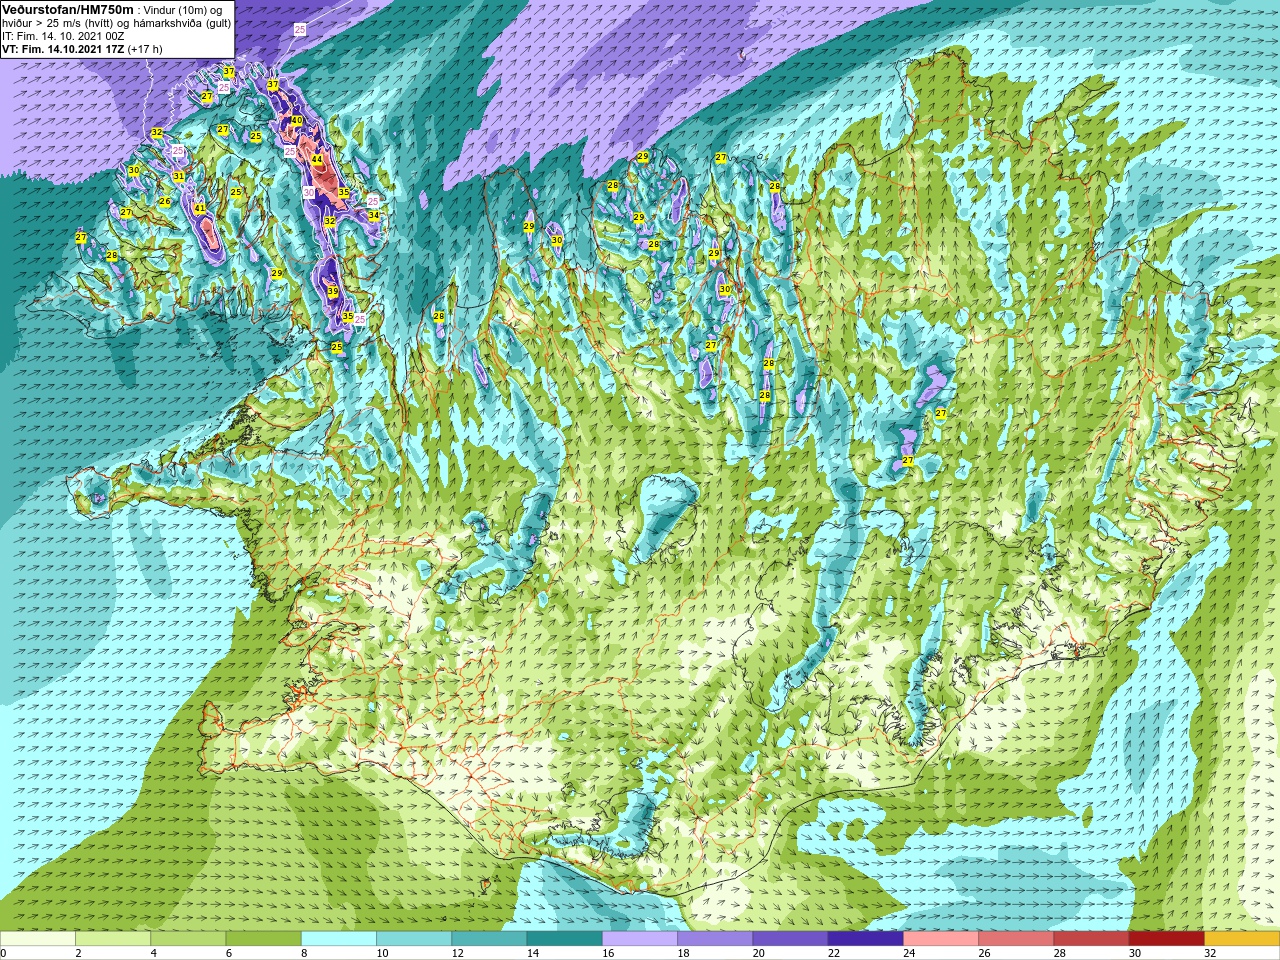
Task: Click the orange legend swatch above 32 m/s
Action: click(1242, 939)
